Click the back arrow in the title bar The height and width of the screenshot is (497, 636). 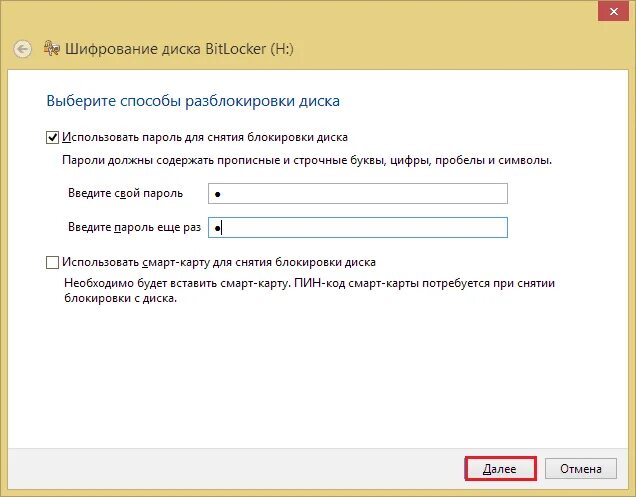(x=22, y=49)
